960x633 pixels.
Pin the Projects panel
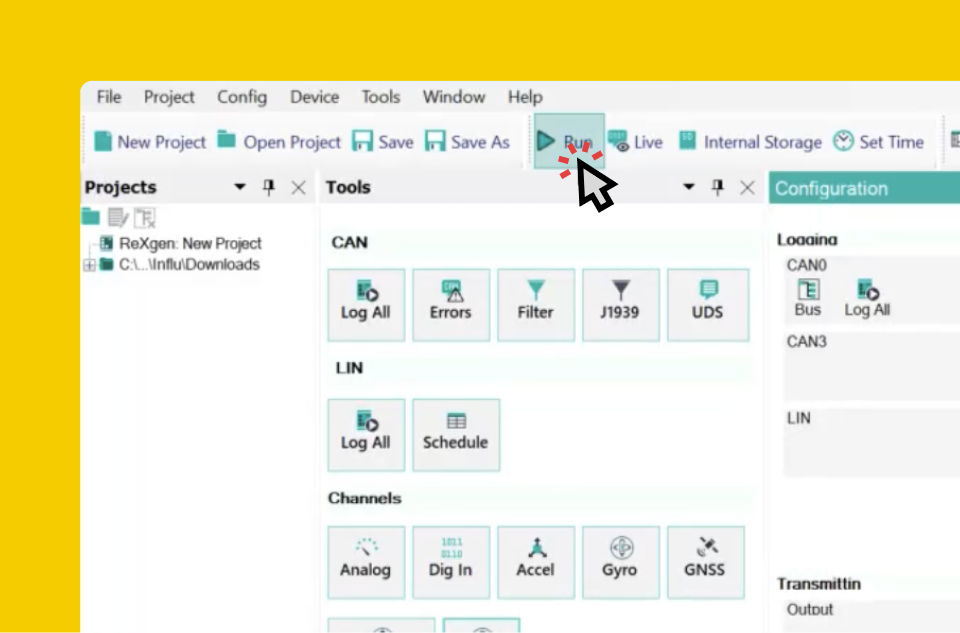[x=269, y=187]
